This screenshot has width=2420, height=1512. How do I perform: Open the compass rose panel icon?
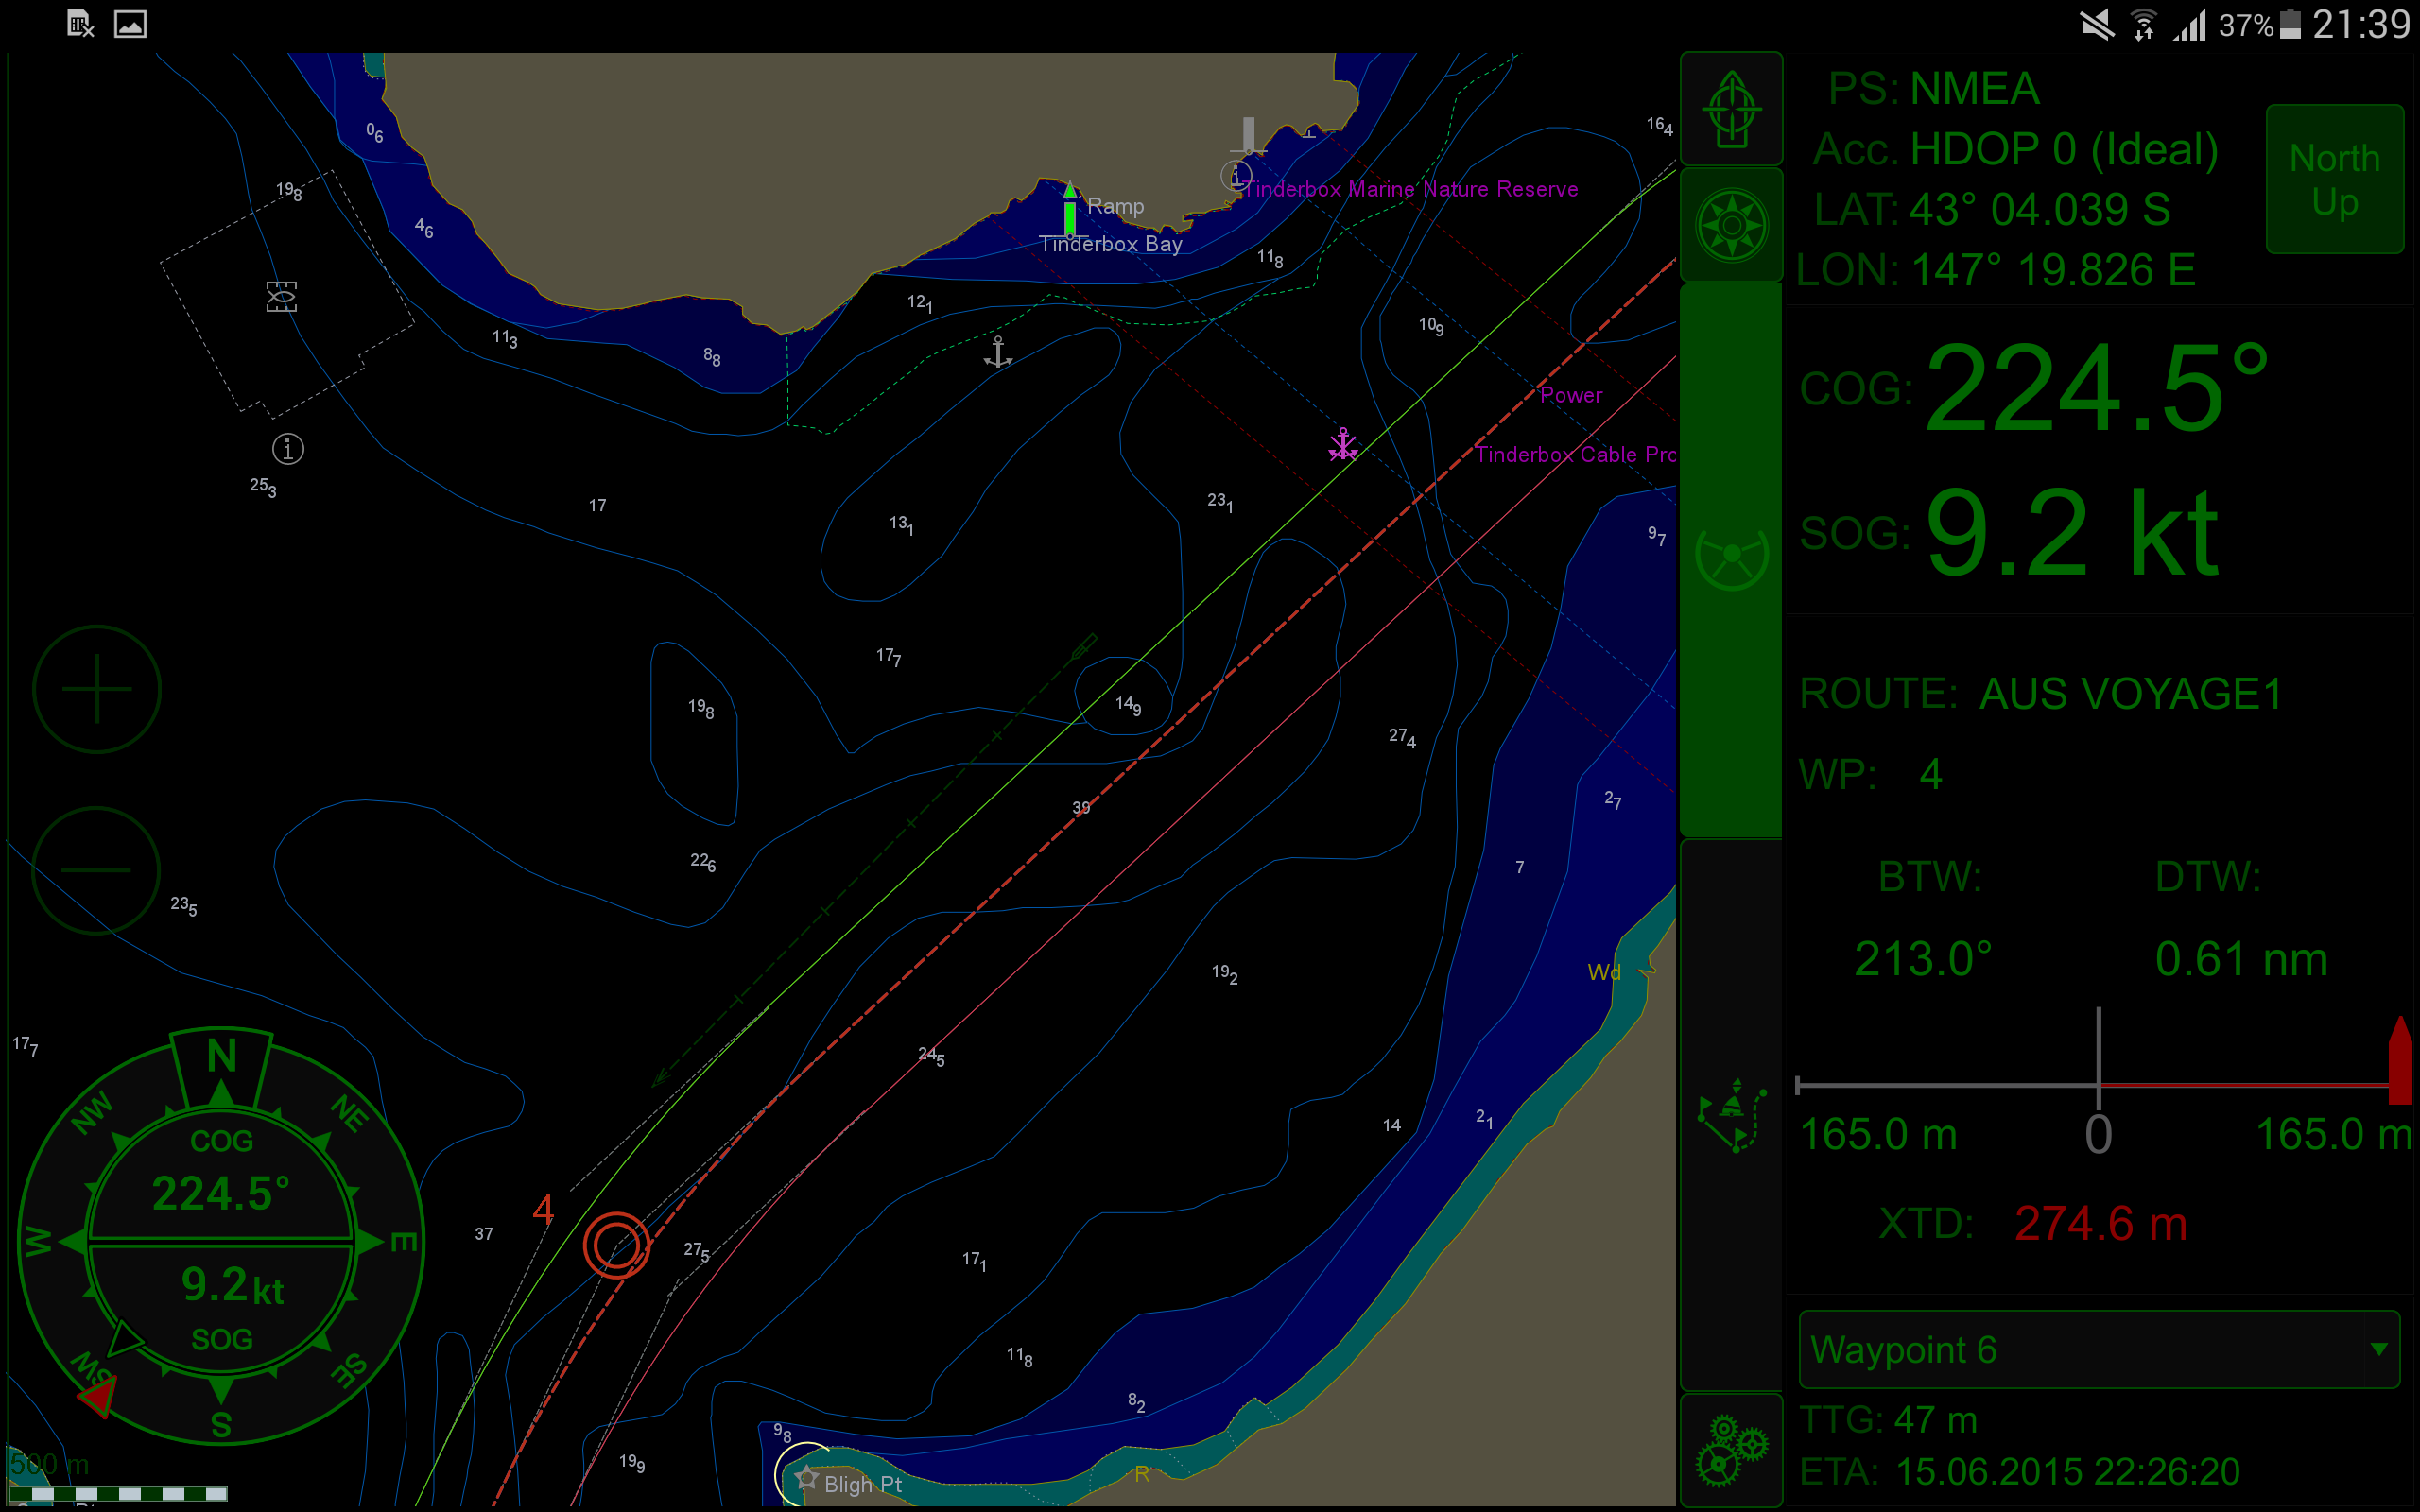coord(1731,226)
